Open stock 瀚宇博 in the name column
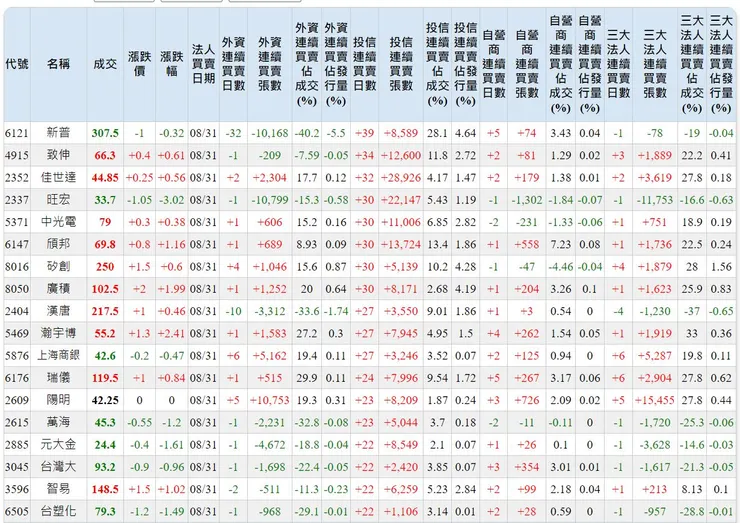The height and width of the screenshot is (523, 740). coord(59,333)
